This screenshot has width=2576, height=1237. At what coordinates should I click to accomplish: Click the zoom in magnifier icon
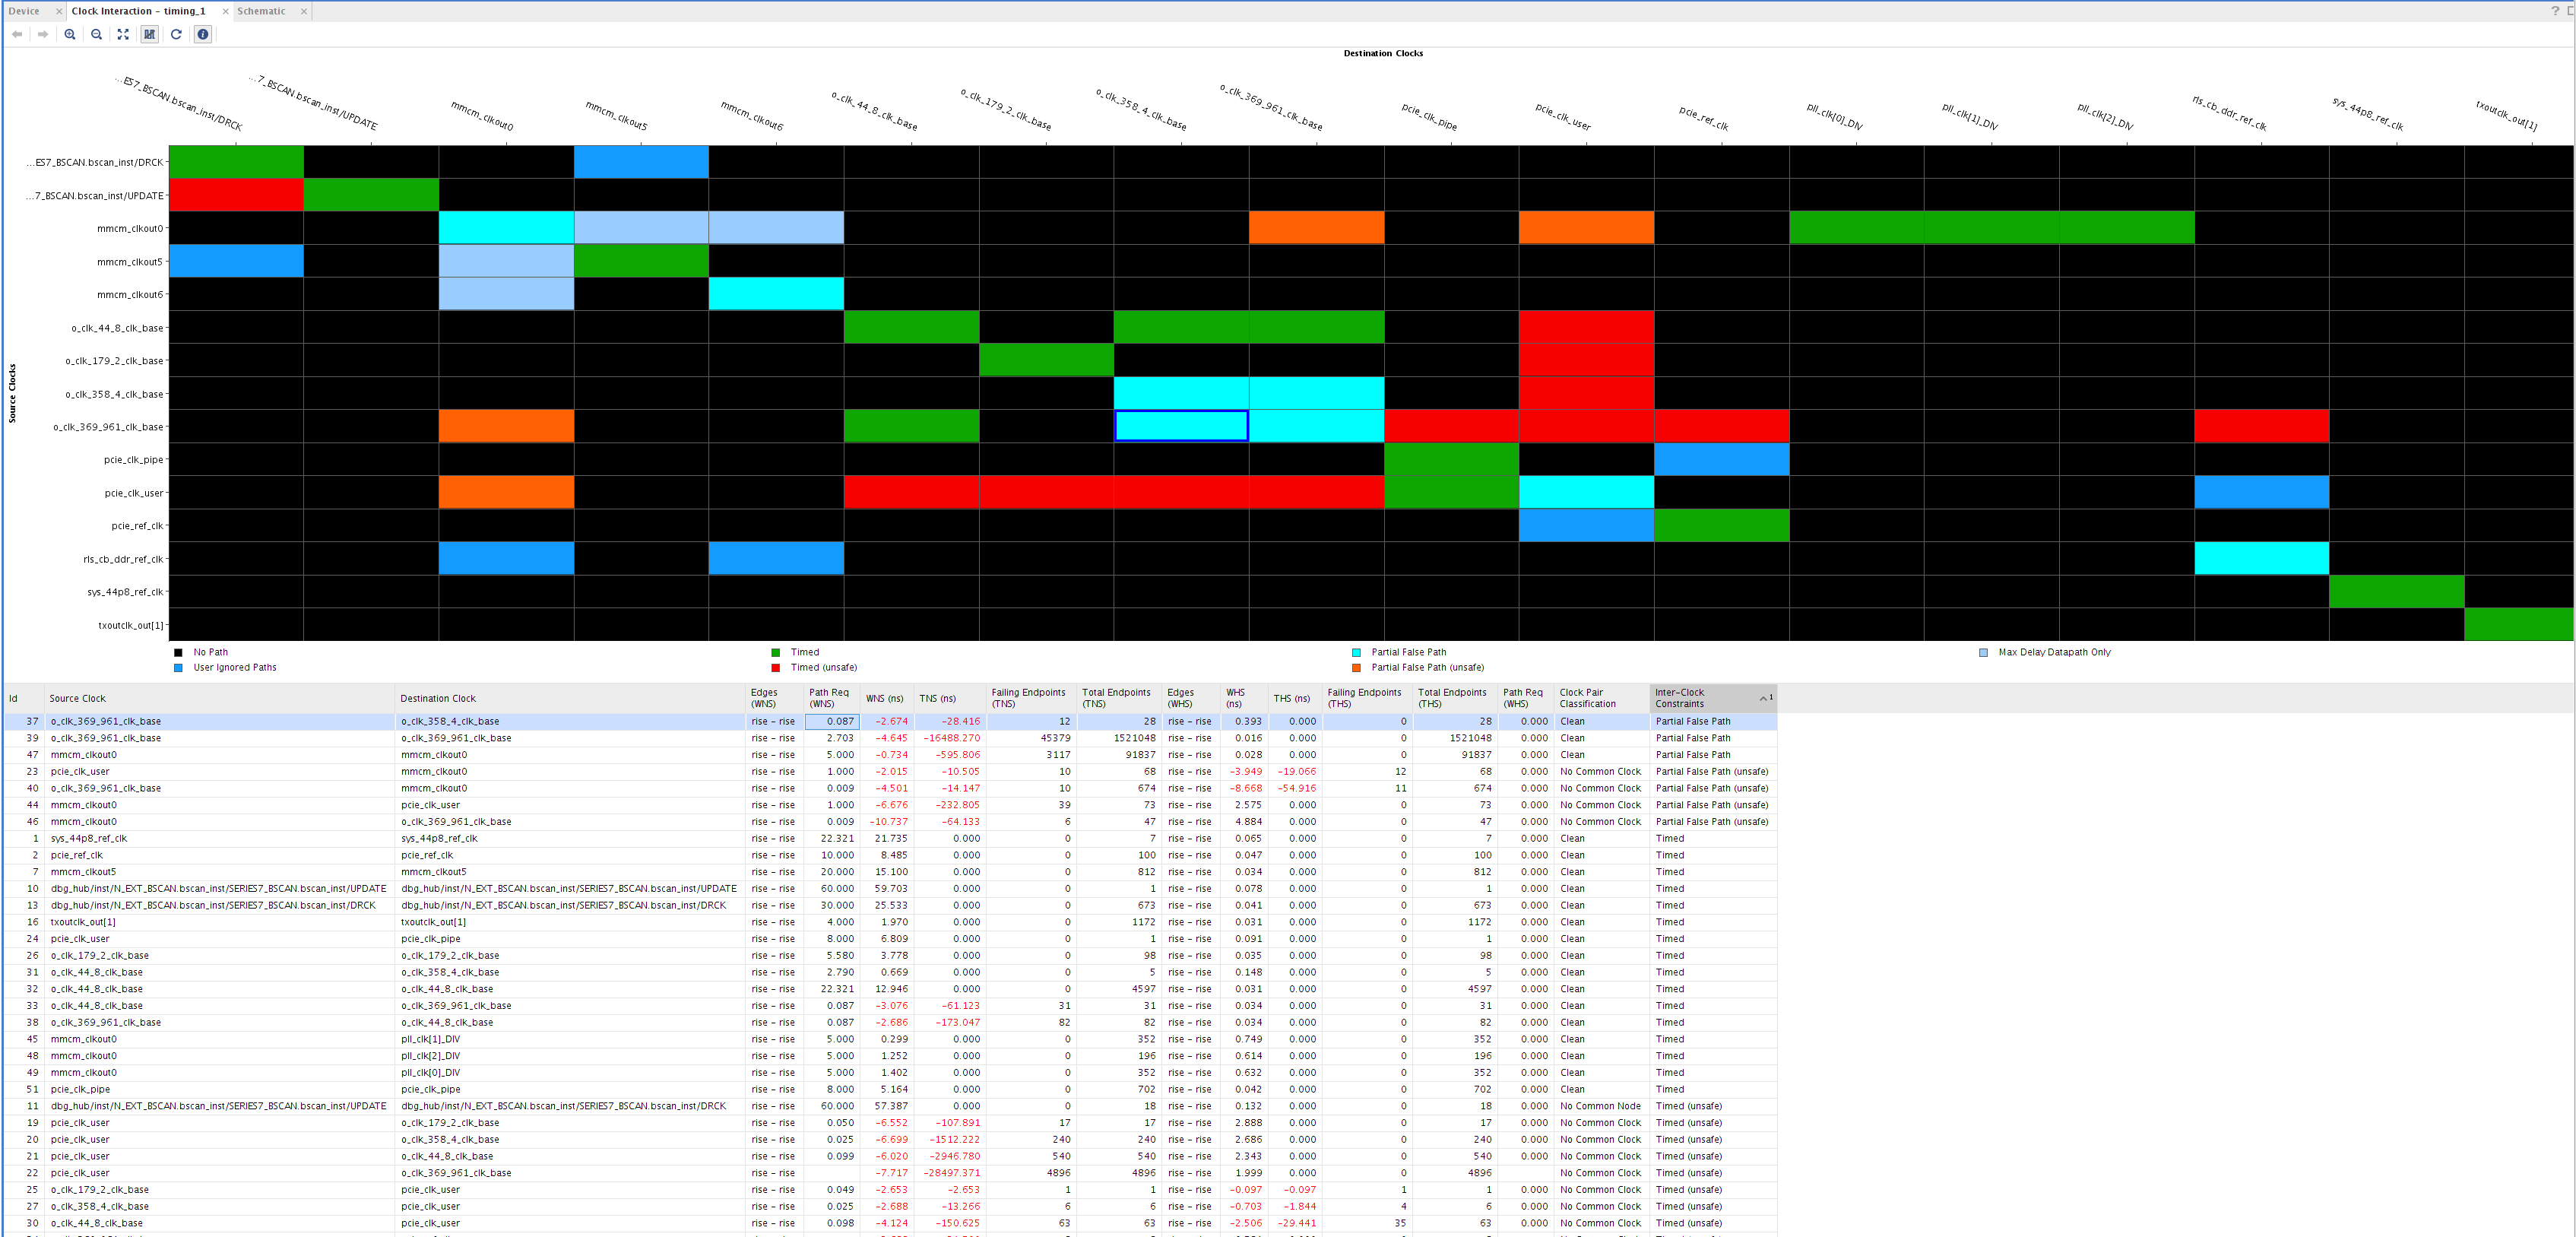coord(70,34)
